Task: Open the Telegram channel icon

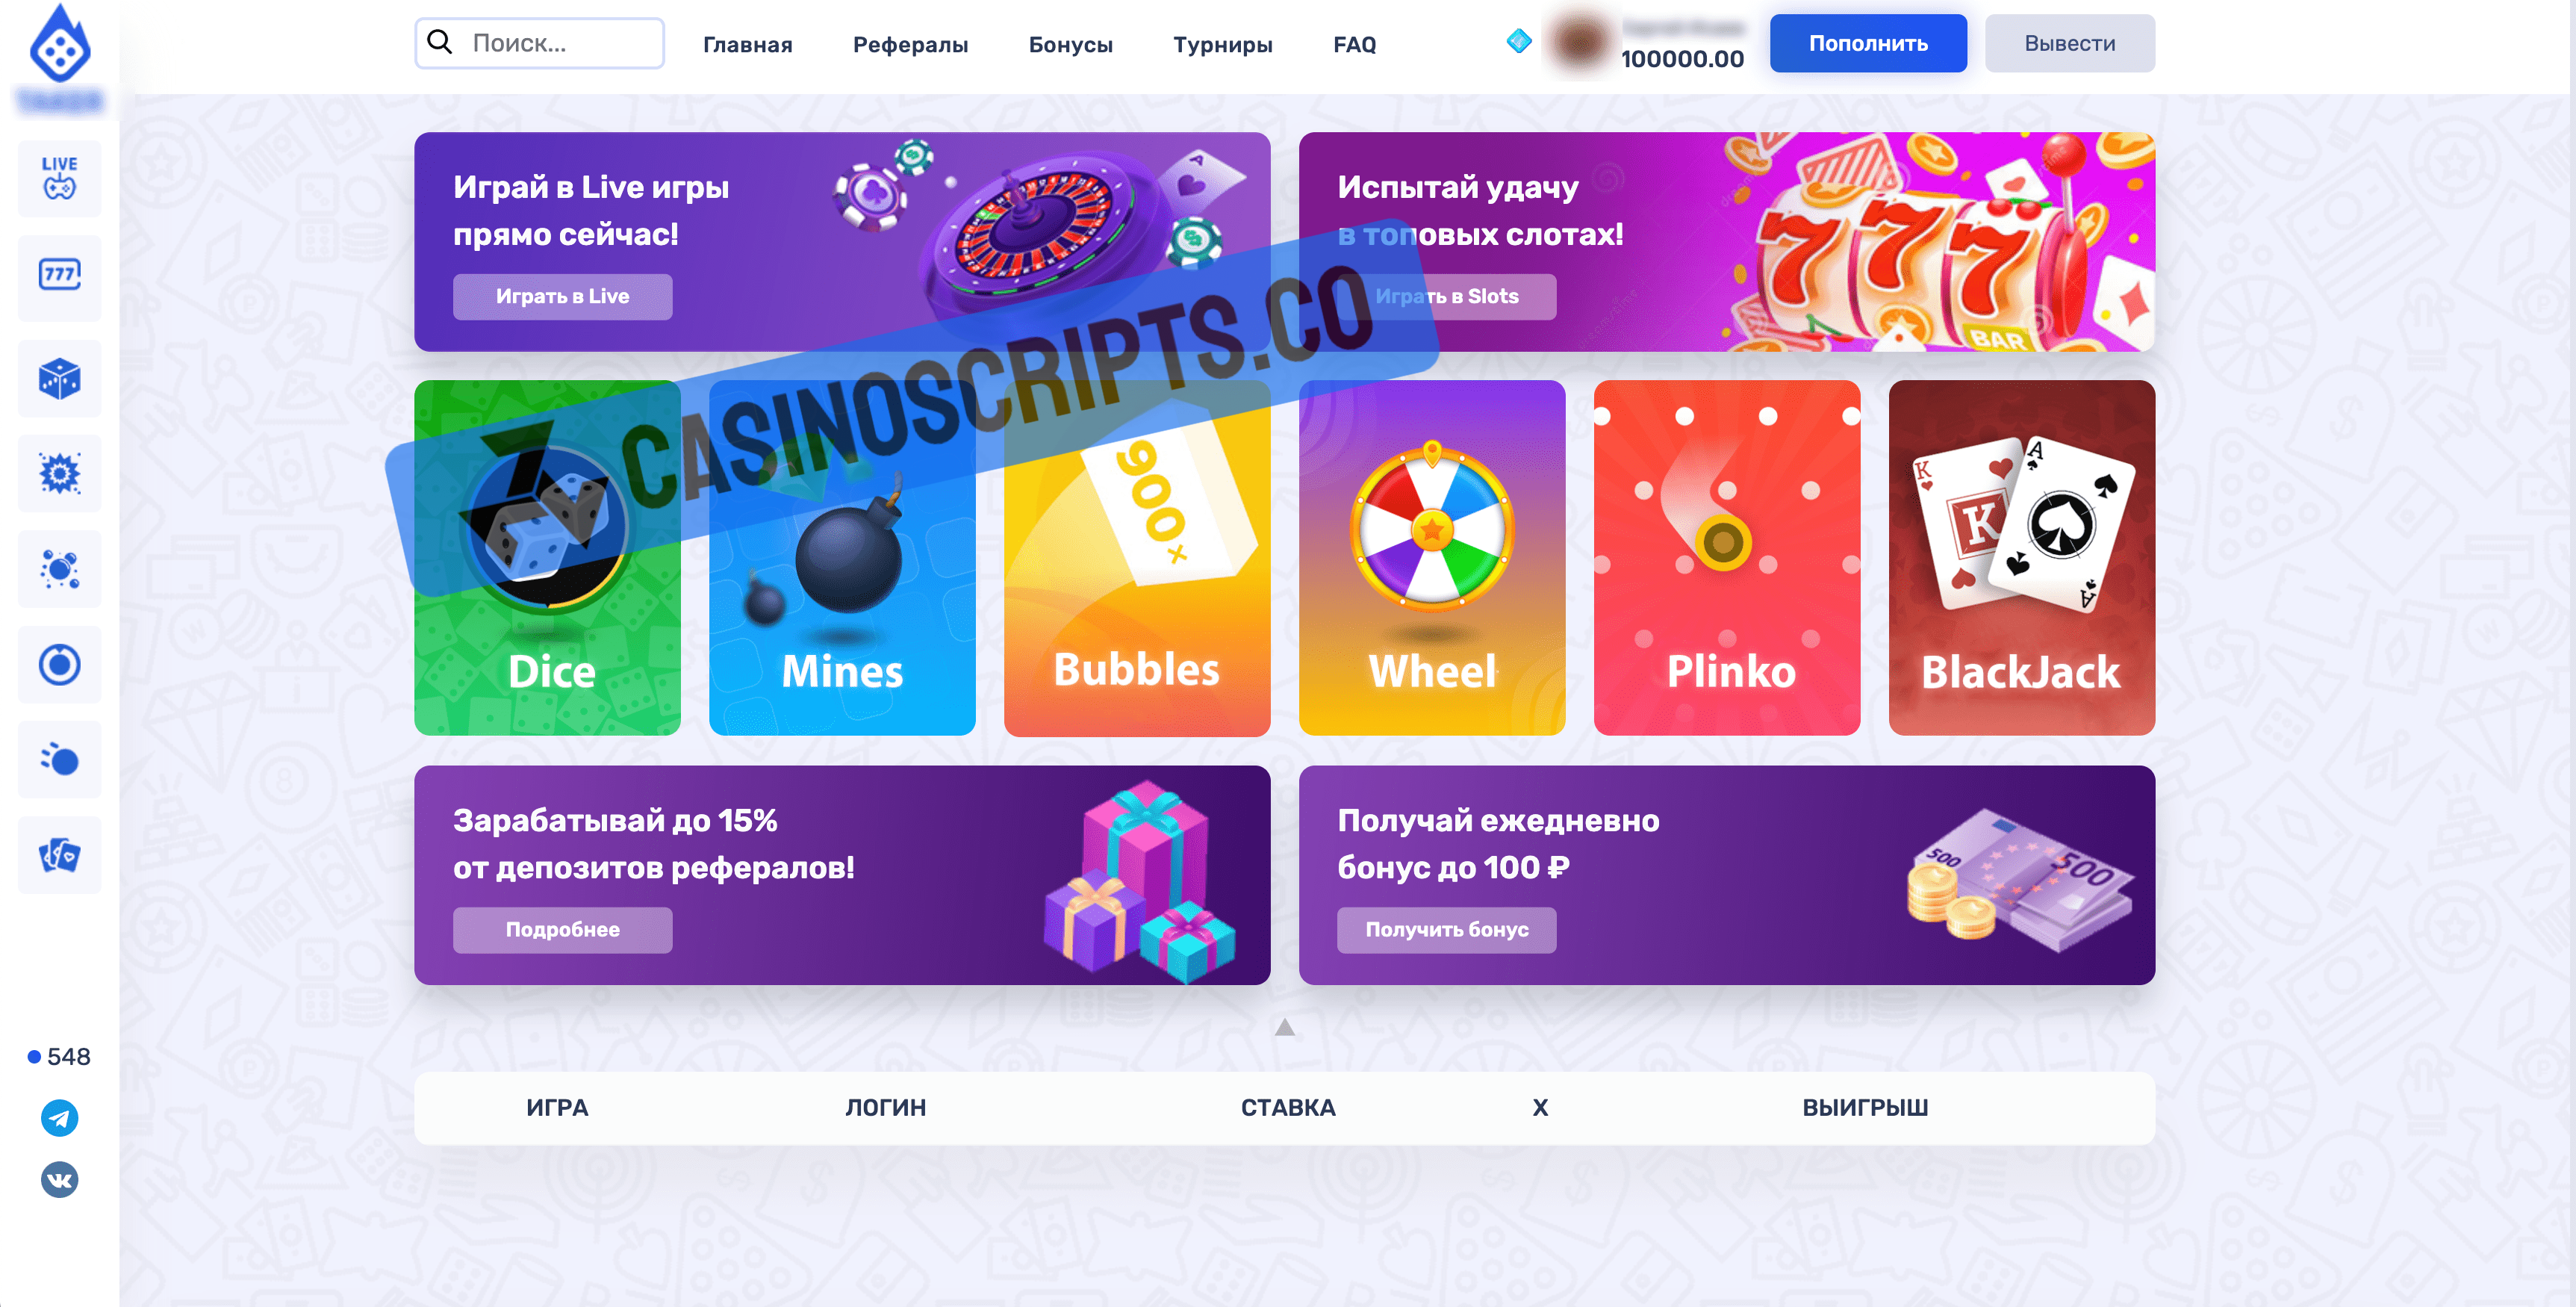Action: (59, 1117)
